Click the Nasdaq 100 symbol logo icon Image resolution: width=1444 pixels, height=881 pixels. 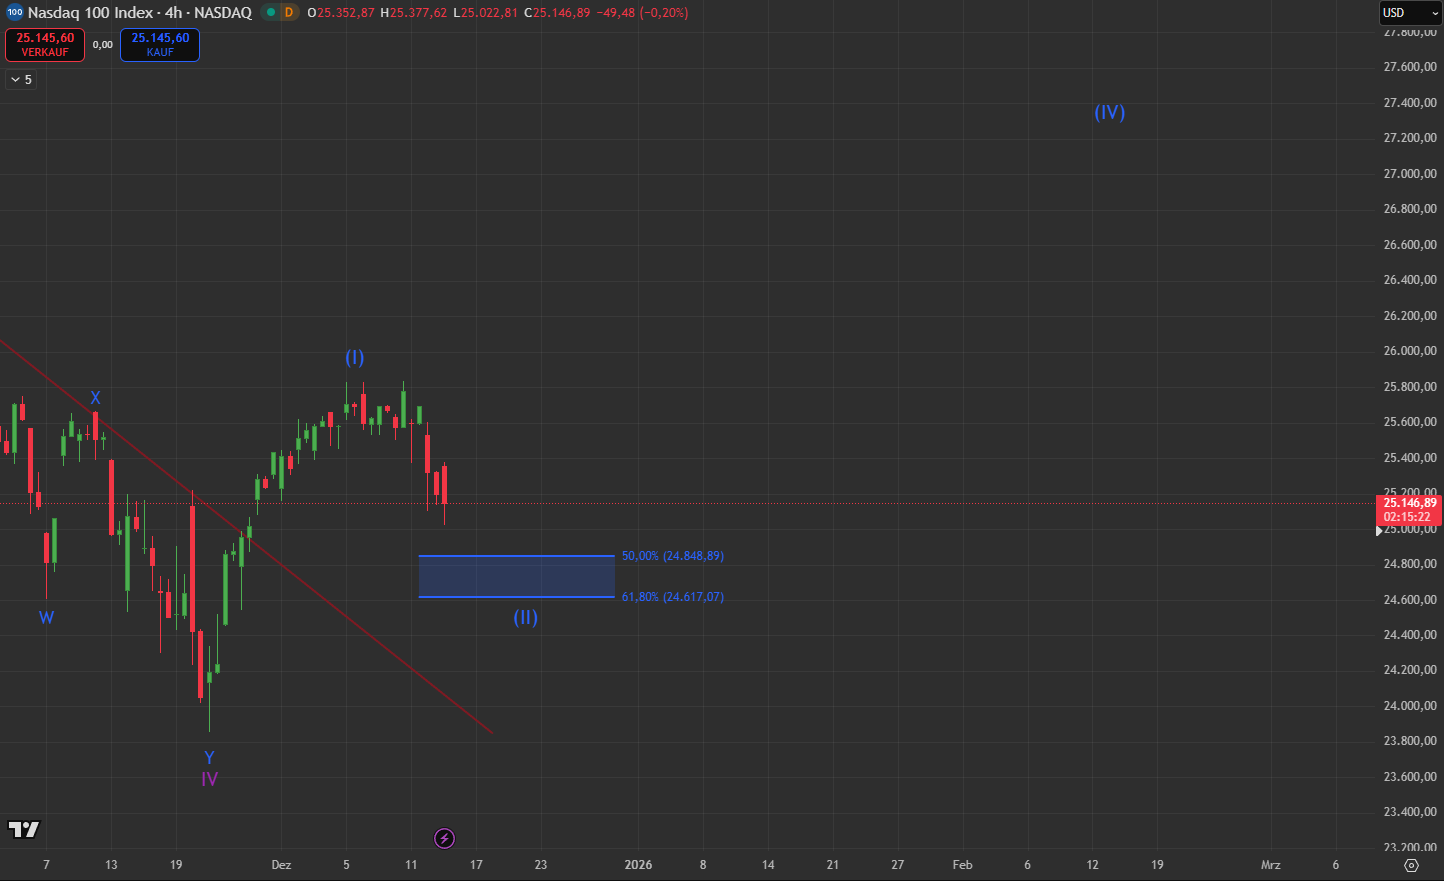(x=14, y=13)
